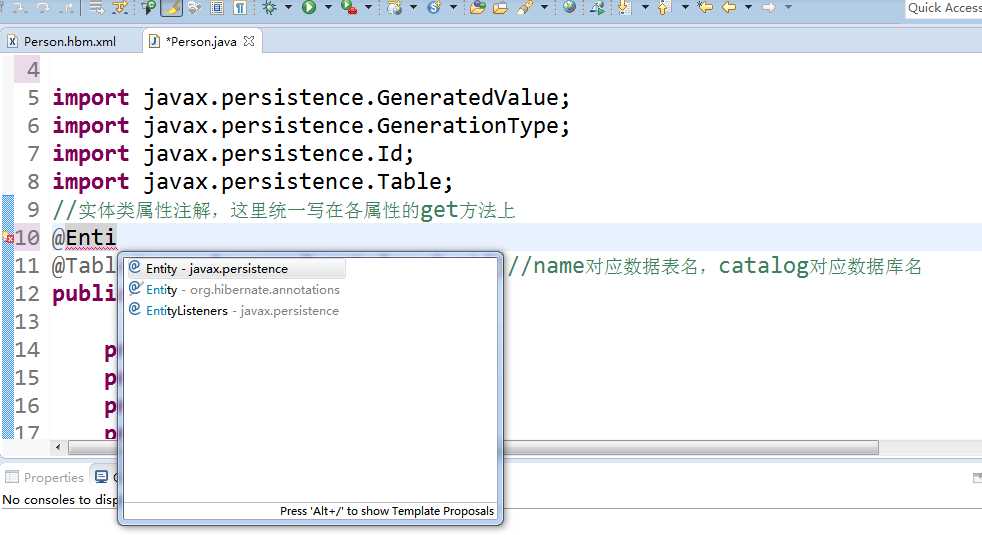
Task: Click the Search flashlight icon
Action: click(525, 8)
